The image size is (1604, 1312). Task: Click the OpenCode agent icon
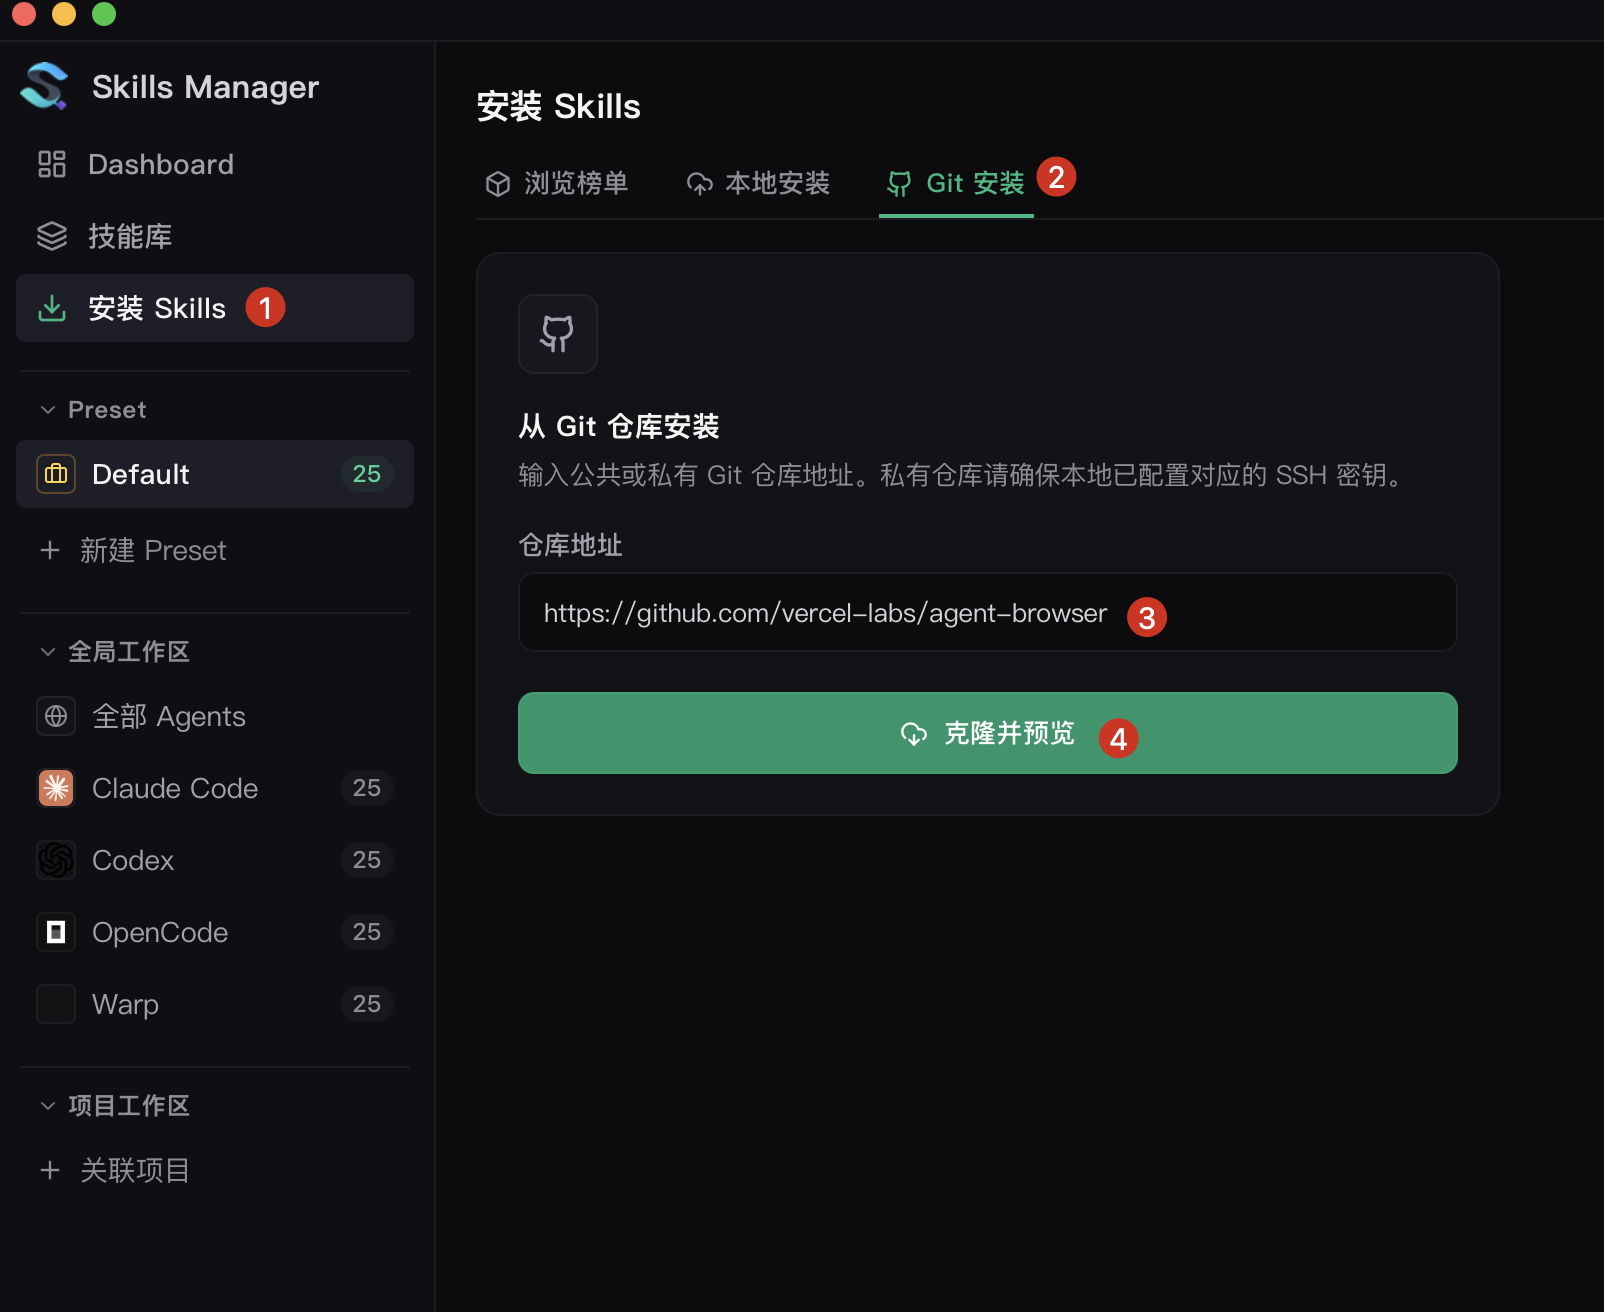tap(56, 932)
